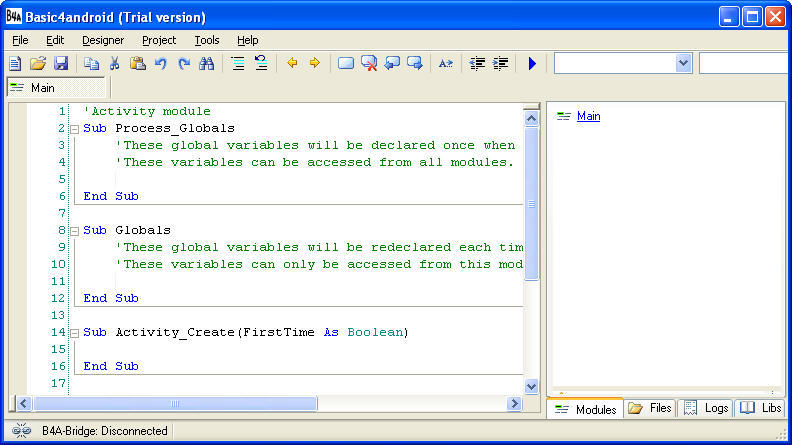The height and width of the screenshot is (445, 792).
Task: Switch to the Logs tab
Action: click(706, 408)
